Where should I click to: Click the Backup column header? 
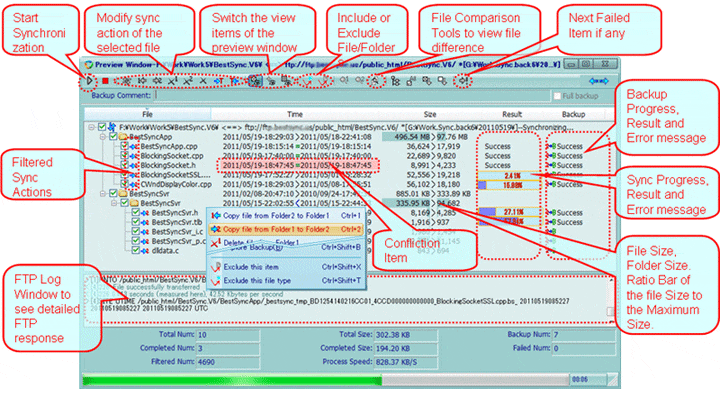coord(574,114)
